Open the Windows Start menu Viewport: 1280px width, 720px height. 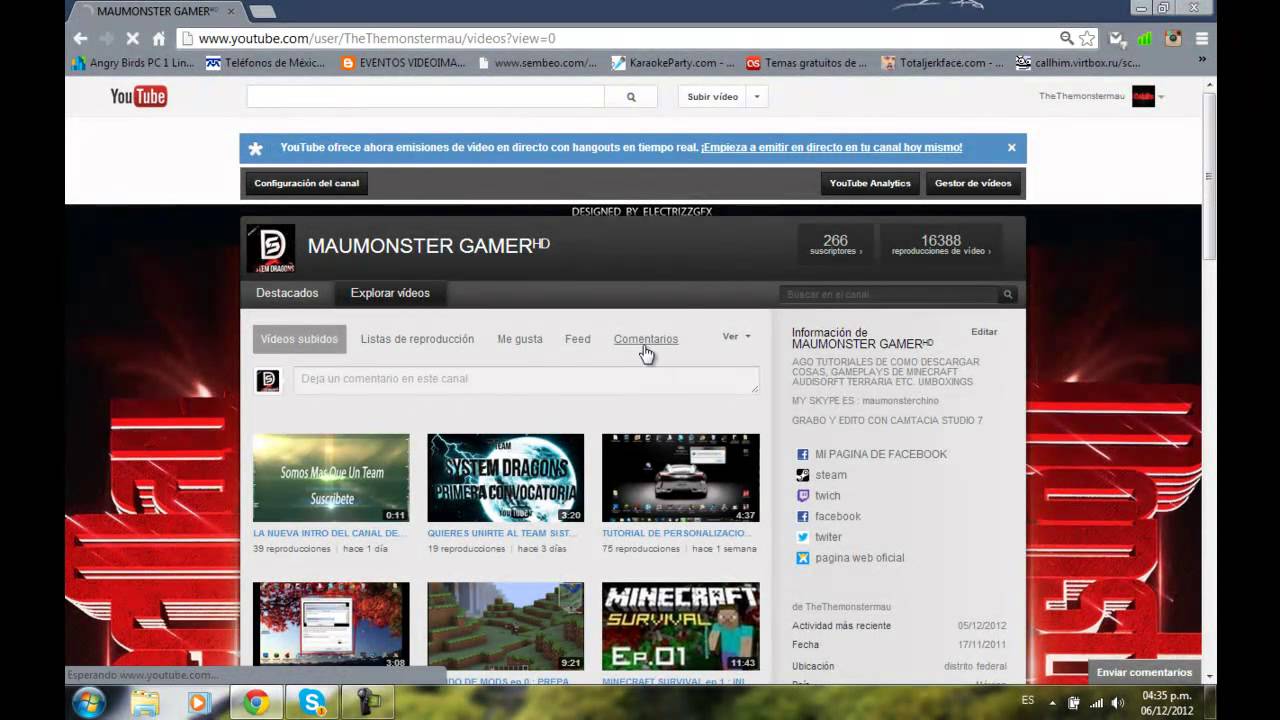pyautogui.click(x=89, y=703)
